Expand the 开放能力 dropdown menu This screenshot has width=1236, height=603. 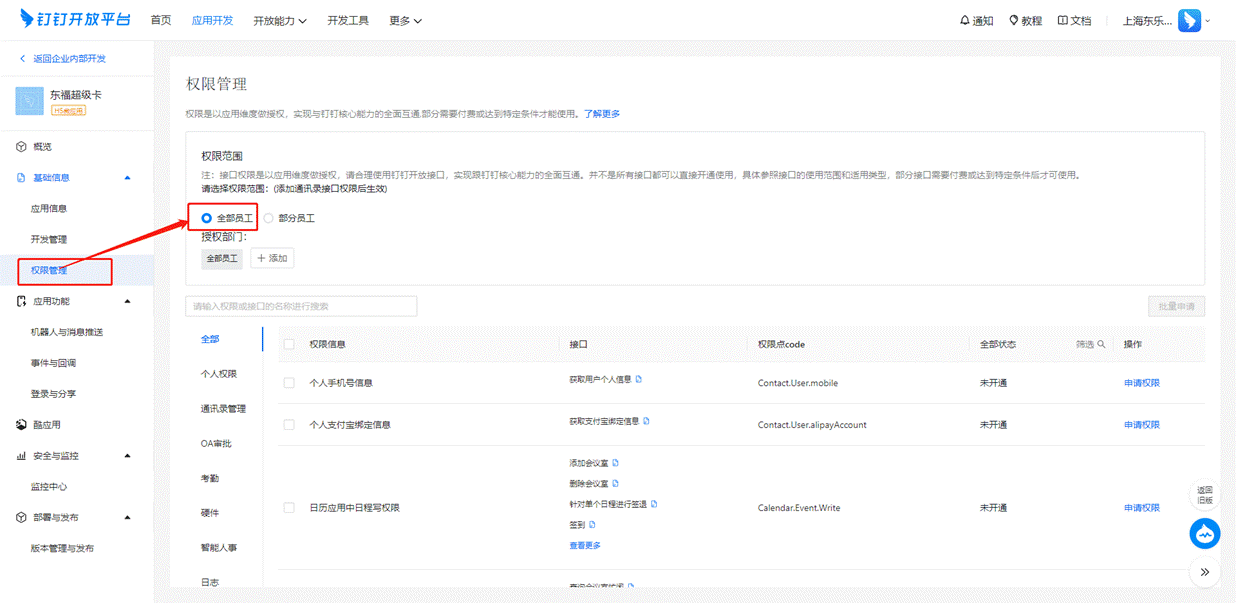(x=279, y=21)
